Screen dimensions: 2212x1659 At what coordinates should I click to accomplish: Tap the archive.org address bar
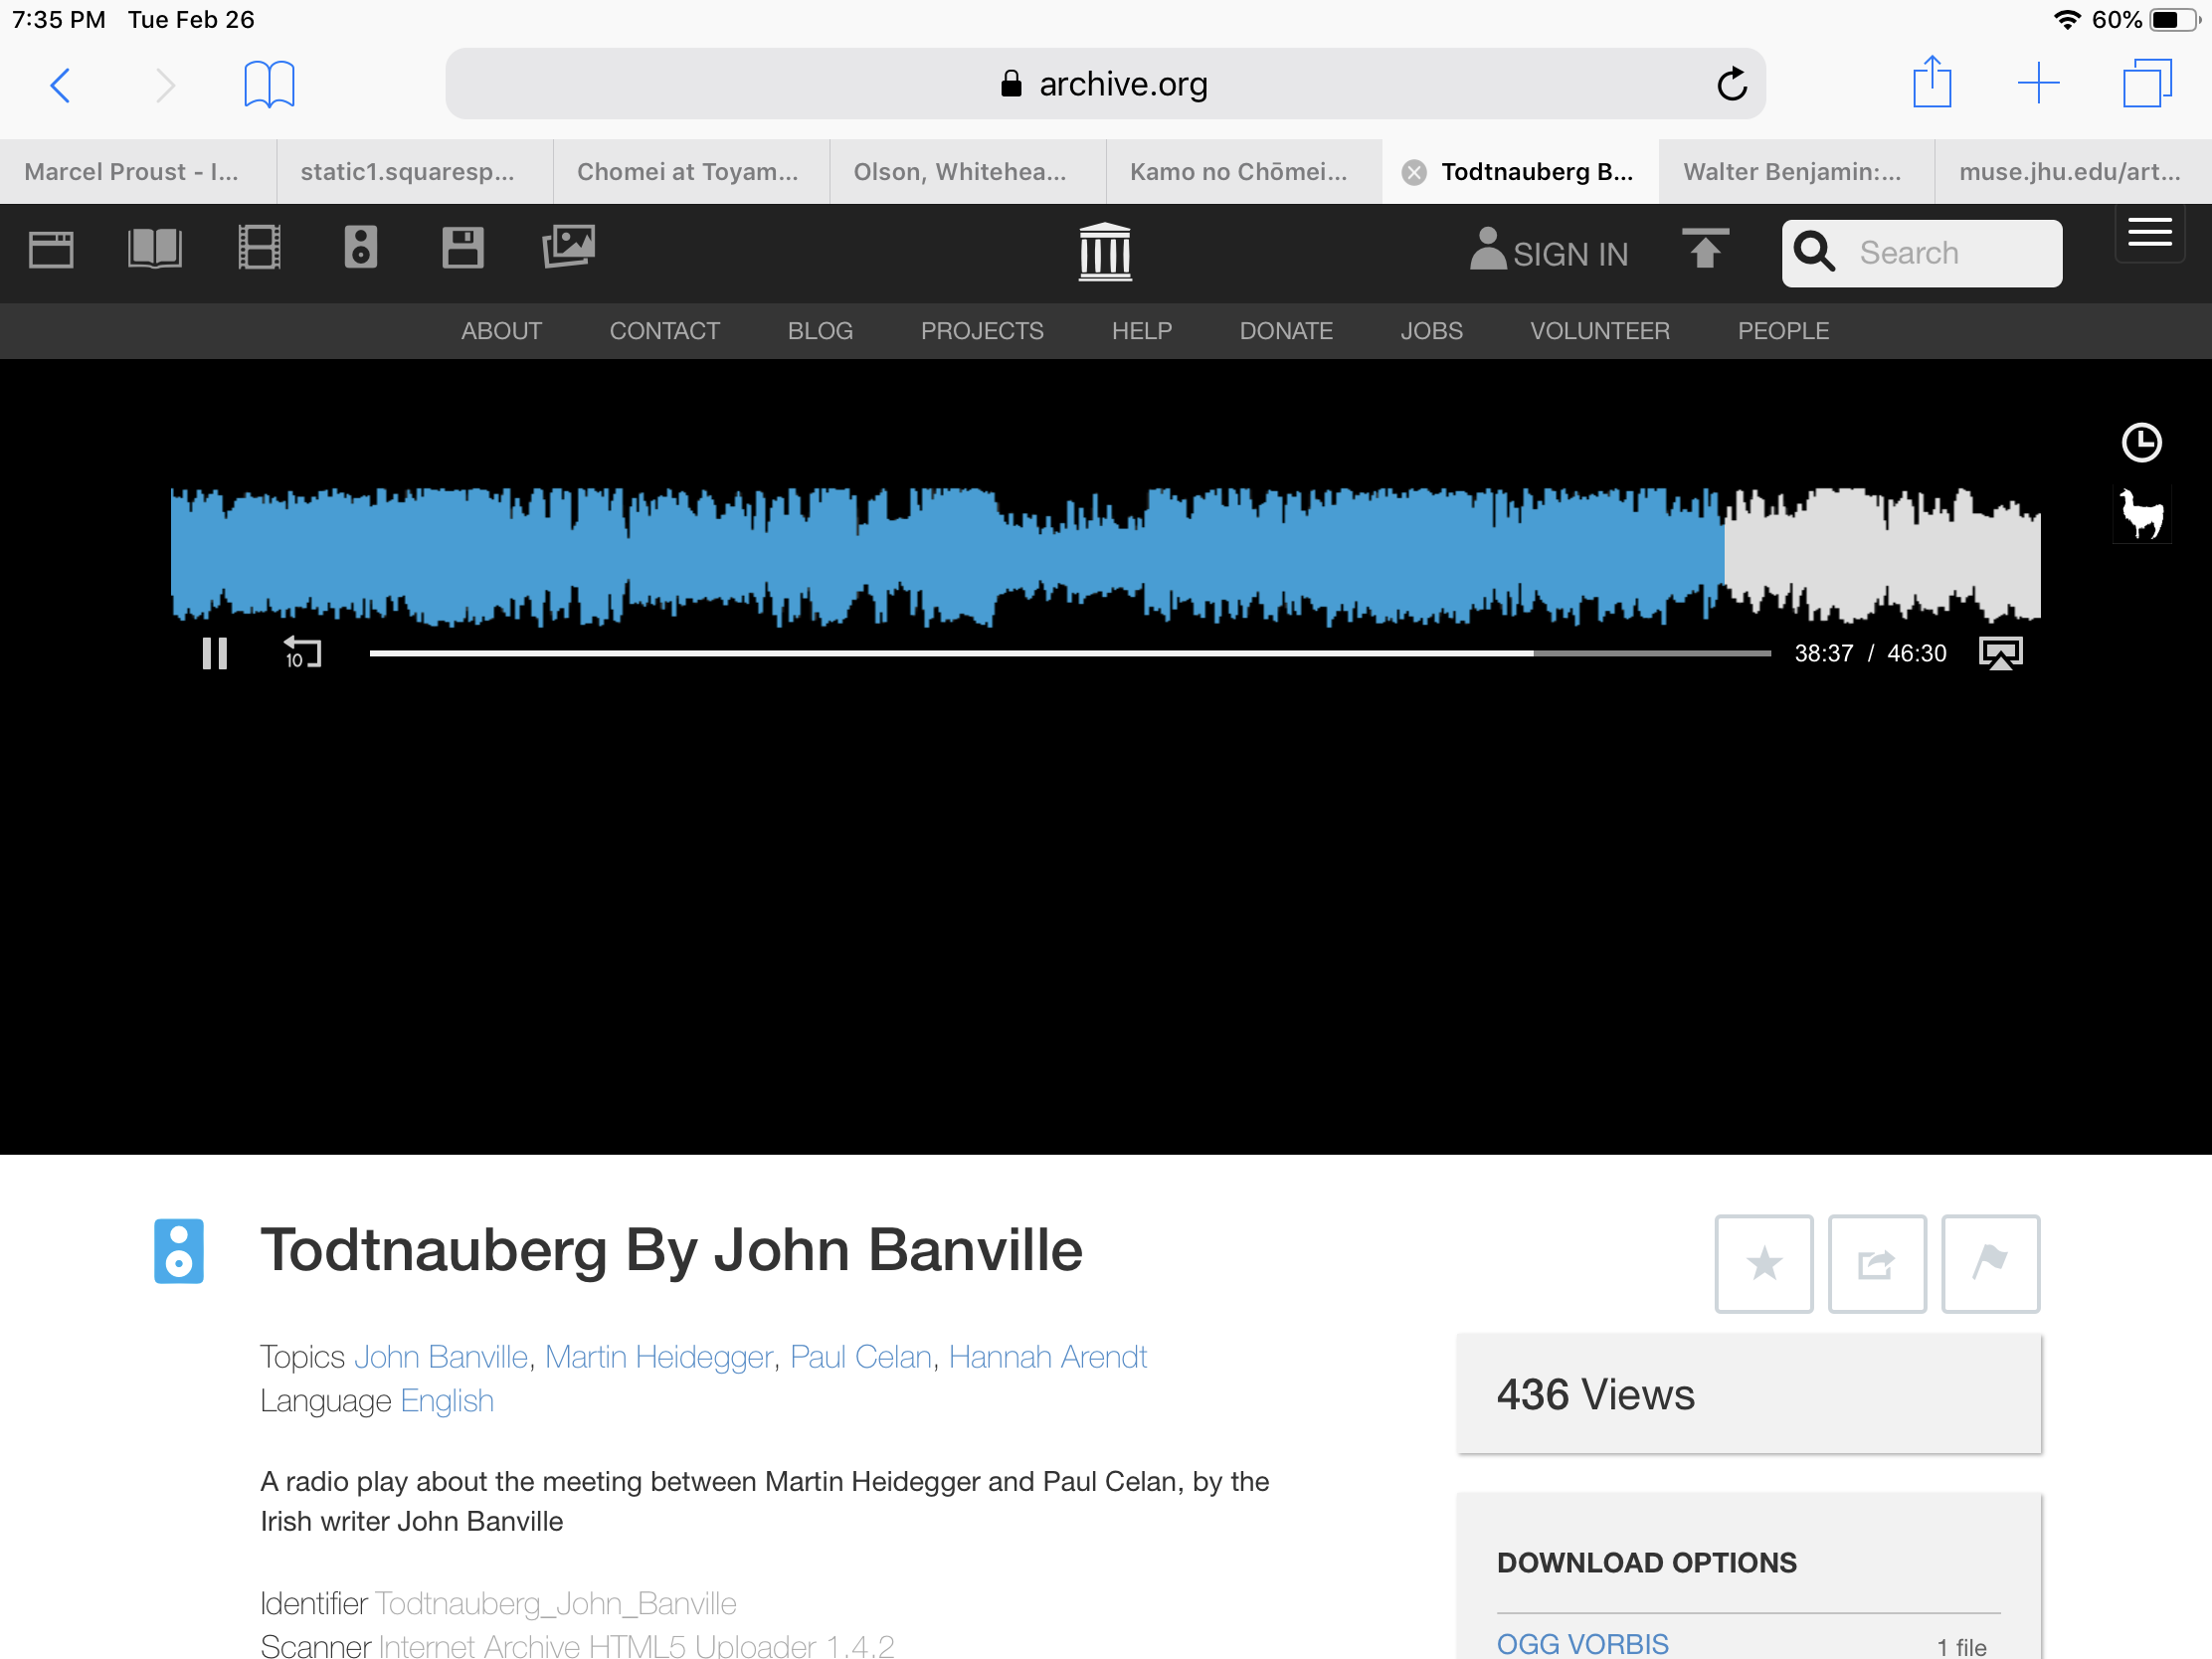pyautogui.click(x=1105, y=84)
